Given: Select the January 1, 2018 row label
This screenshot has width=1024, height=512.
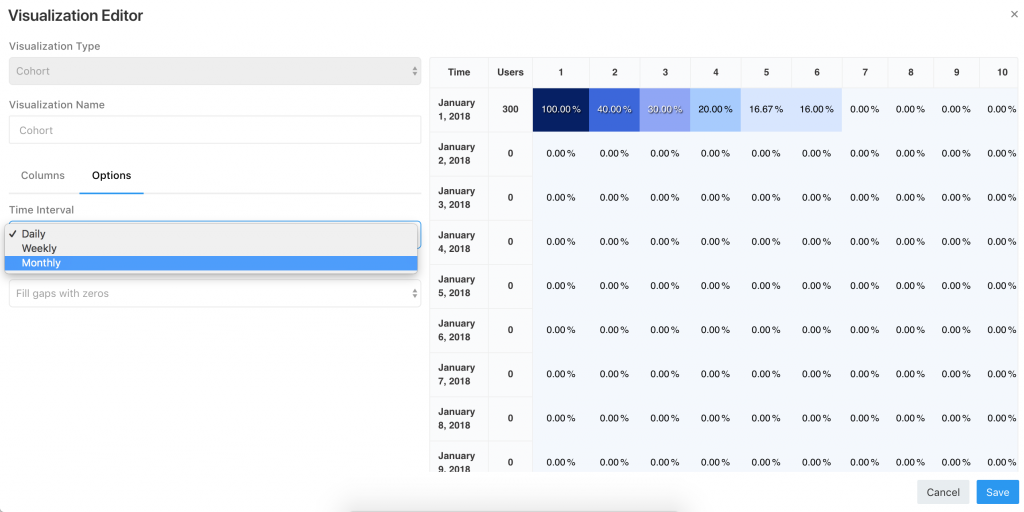Looking at the screenshot, I should coord(459,110).
